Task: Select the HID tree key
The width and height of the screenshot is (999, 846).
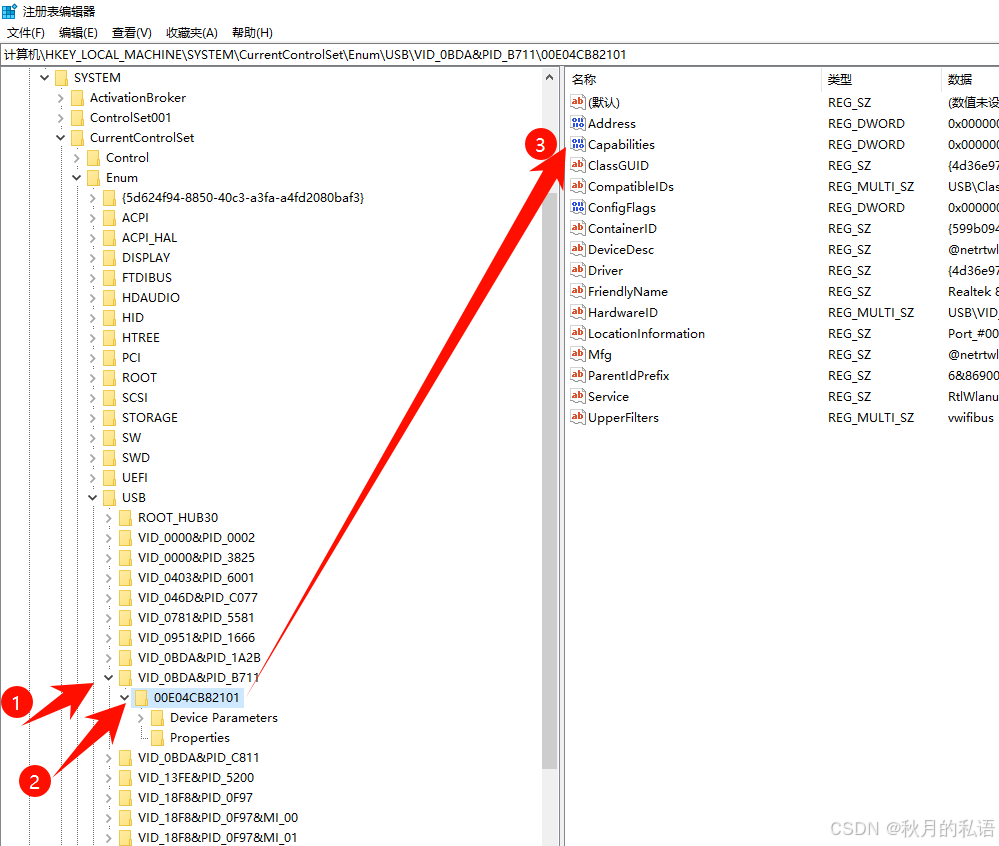Action: pos(133,318)
